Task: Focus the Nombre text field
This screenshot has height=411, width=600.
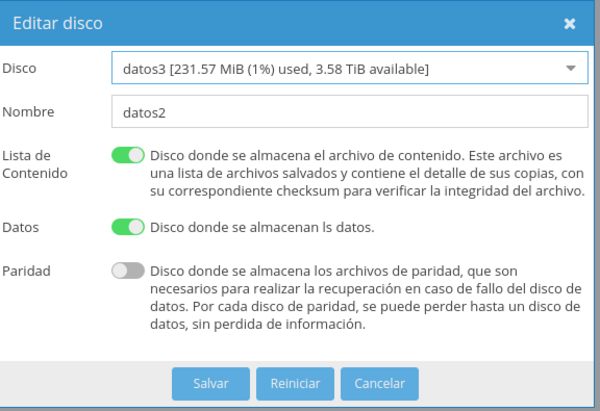Action: tap(348, 112)
